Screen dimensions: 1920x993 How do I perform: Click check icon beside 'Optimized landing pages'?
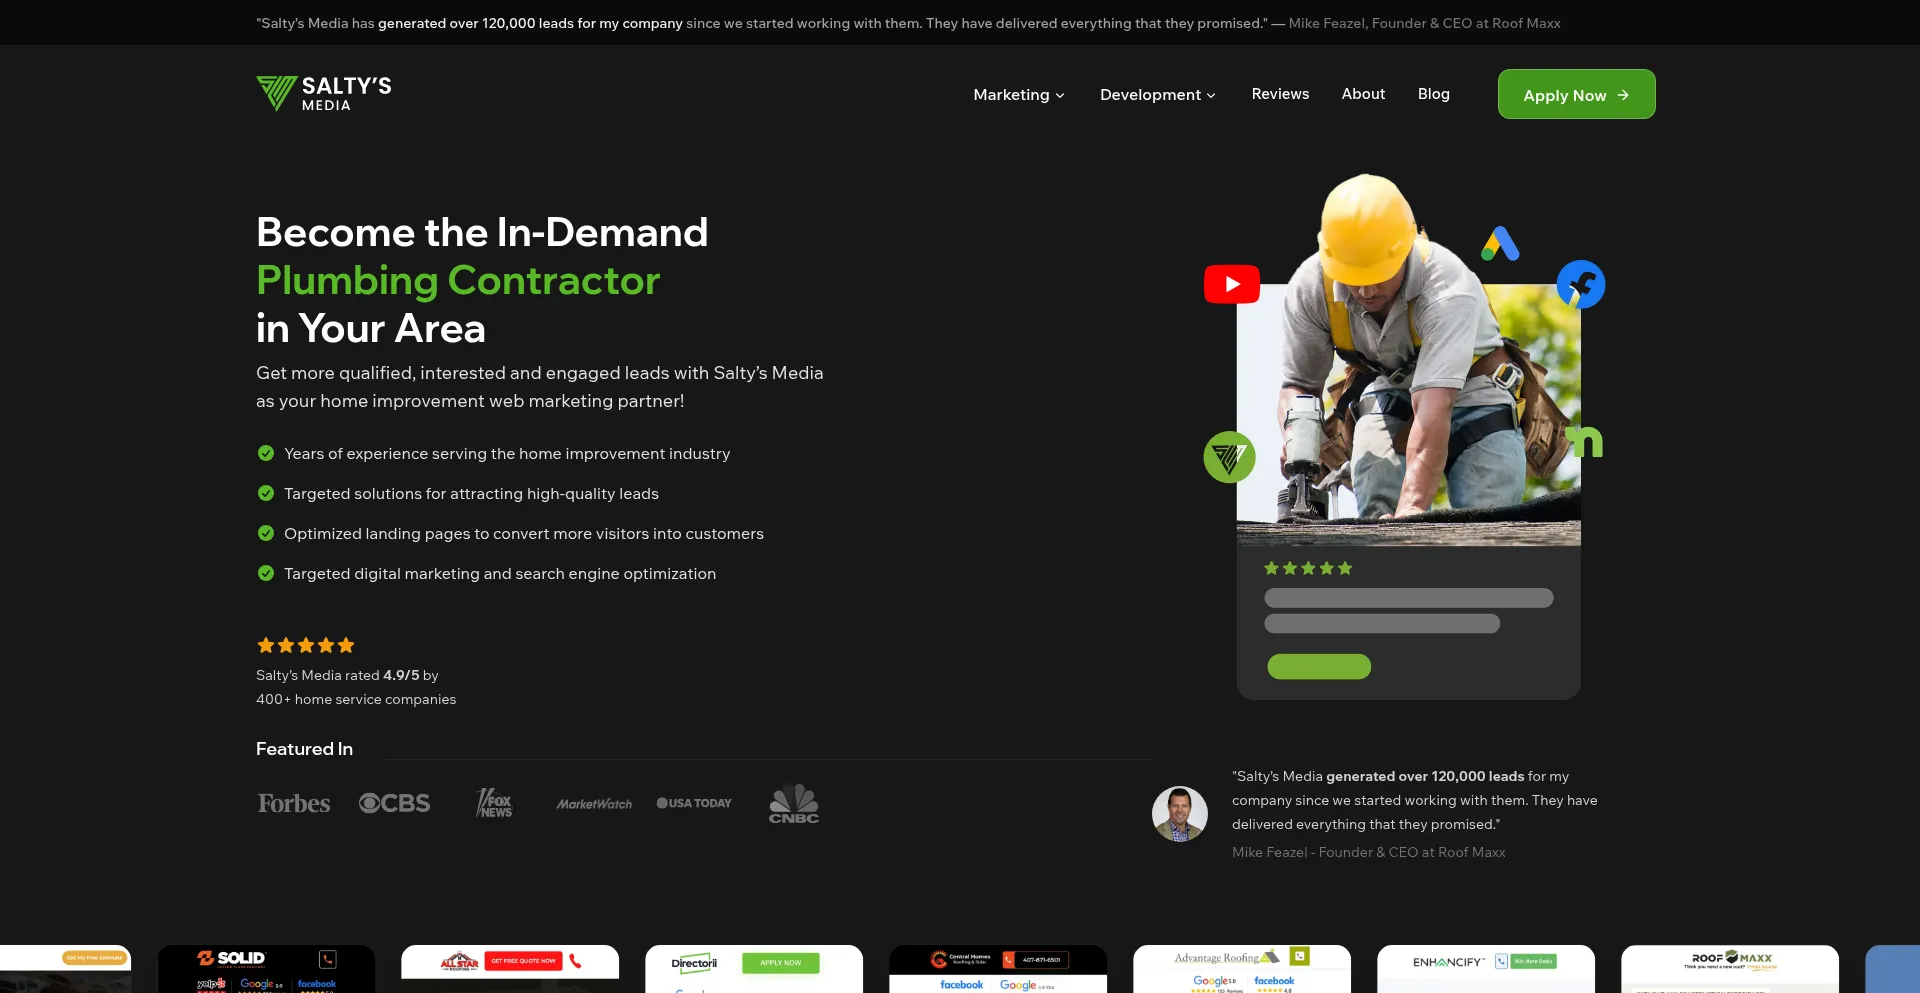pos(266,533)
